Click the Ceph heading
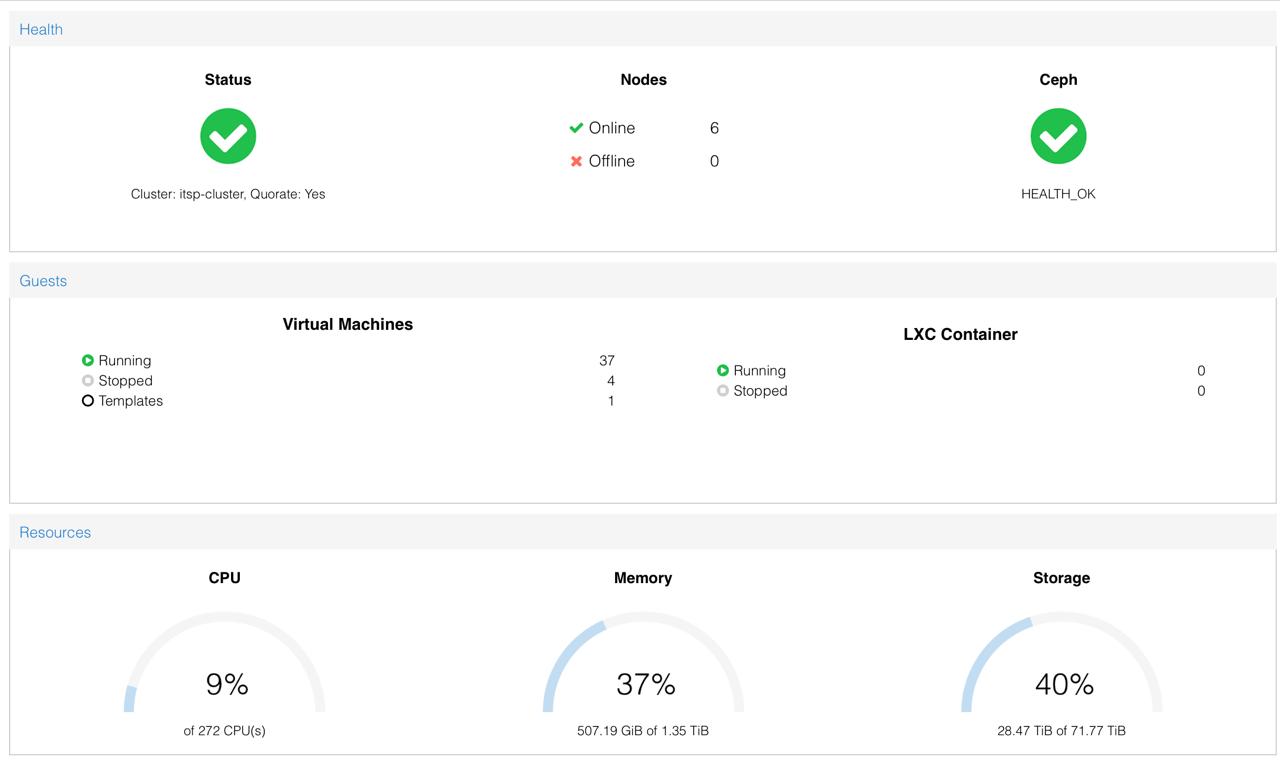1280x765 pixels. pyautogui.click(x=1058, y=80)
